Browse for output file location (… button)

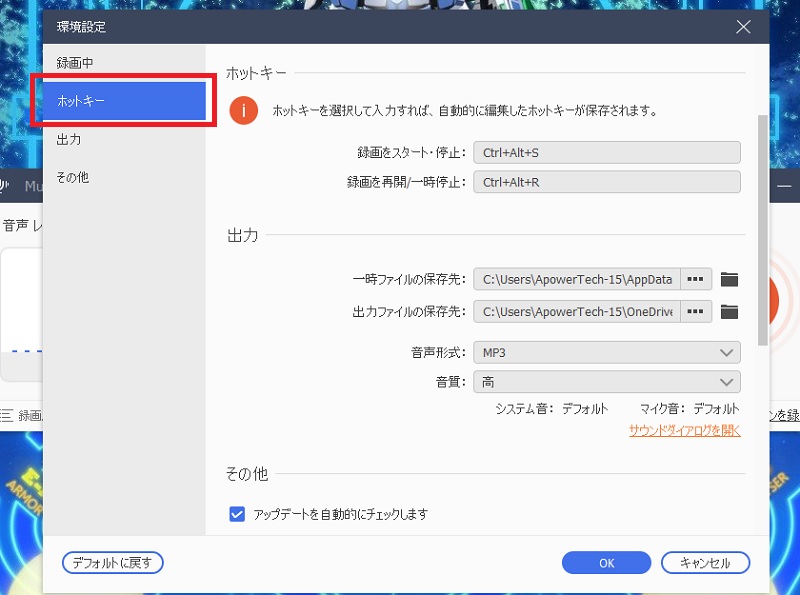695,311
